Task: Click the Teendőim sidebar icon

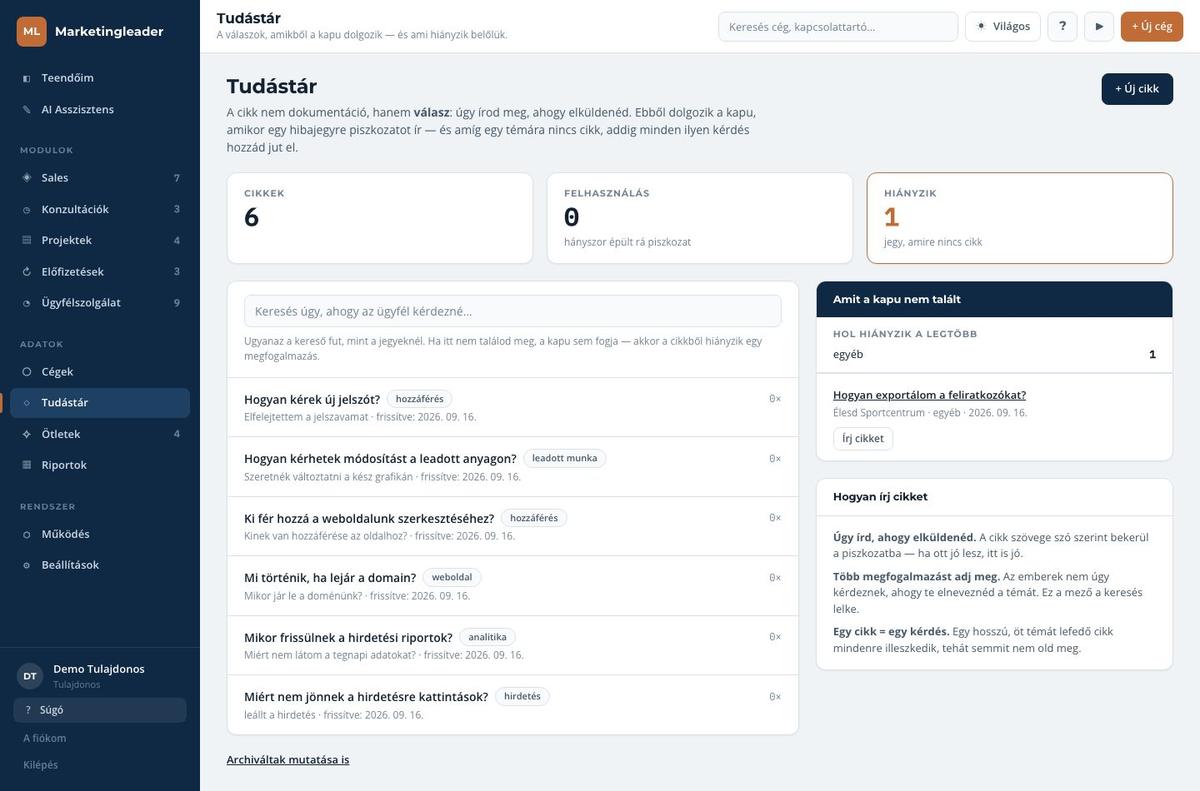Action: coord(27,78)
